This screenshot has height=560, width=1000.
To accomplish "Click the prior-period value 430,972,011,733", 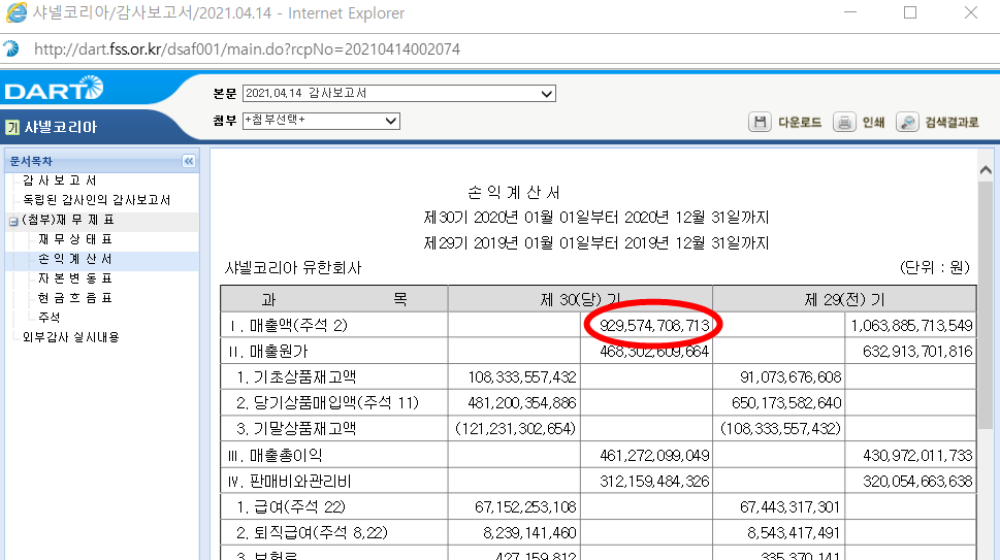I will (x=917, y=455).
